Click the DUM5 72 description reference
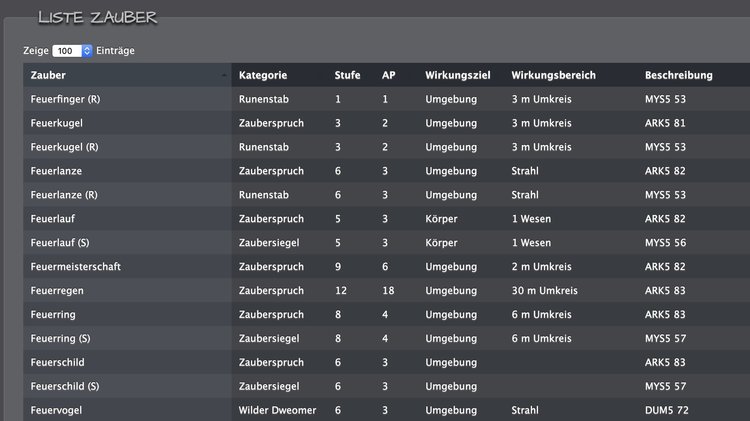 pos(665,410)
